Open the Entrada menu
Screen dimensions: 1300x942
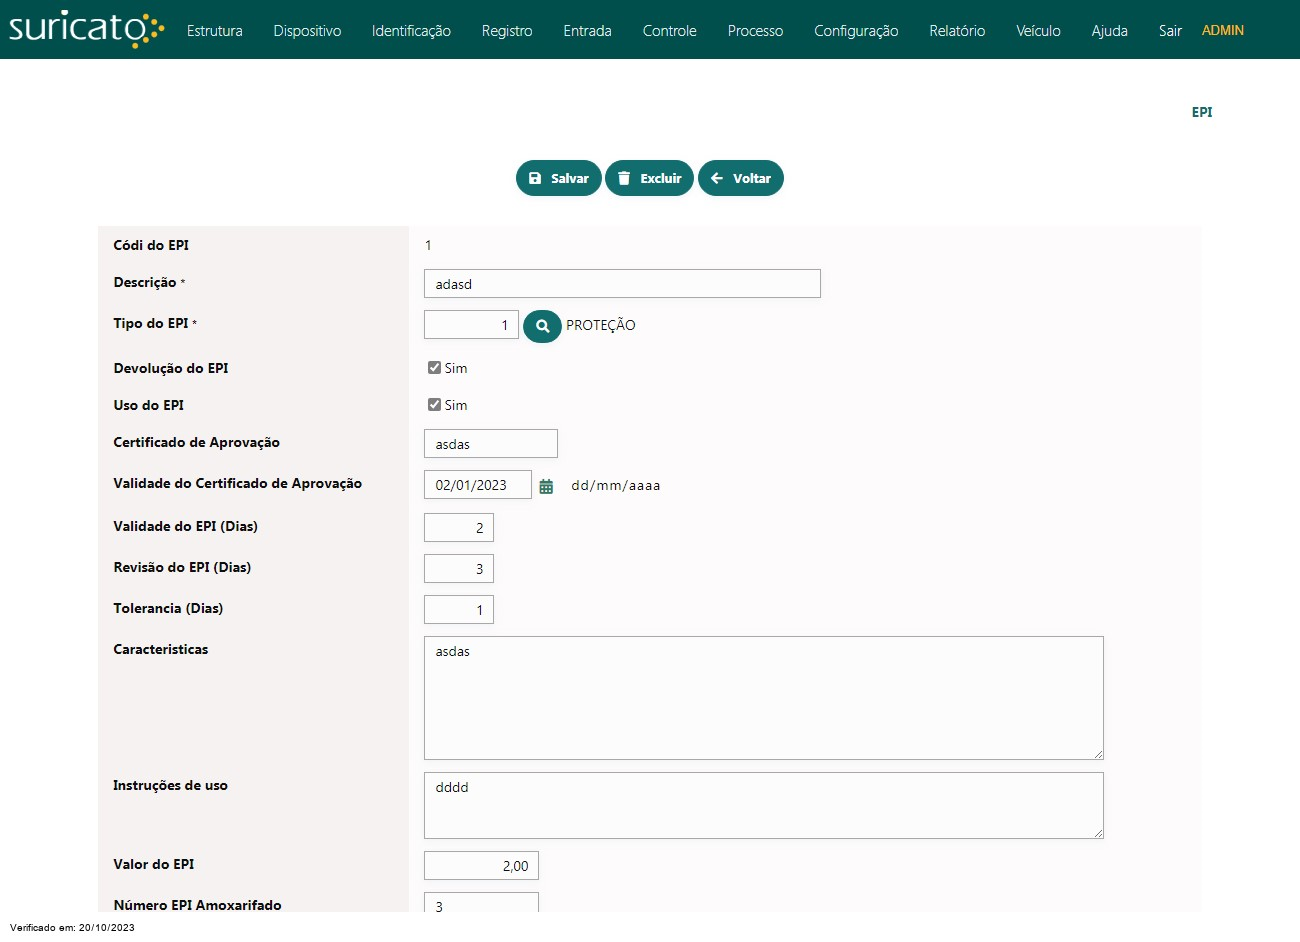[x=587, y=31]
